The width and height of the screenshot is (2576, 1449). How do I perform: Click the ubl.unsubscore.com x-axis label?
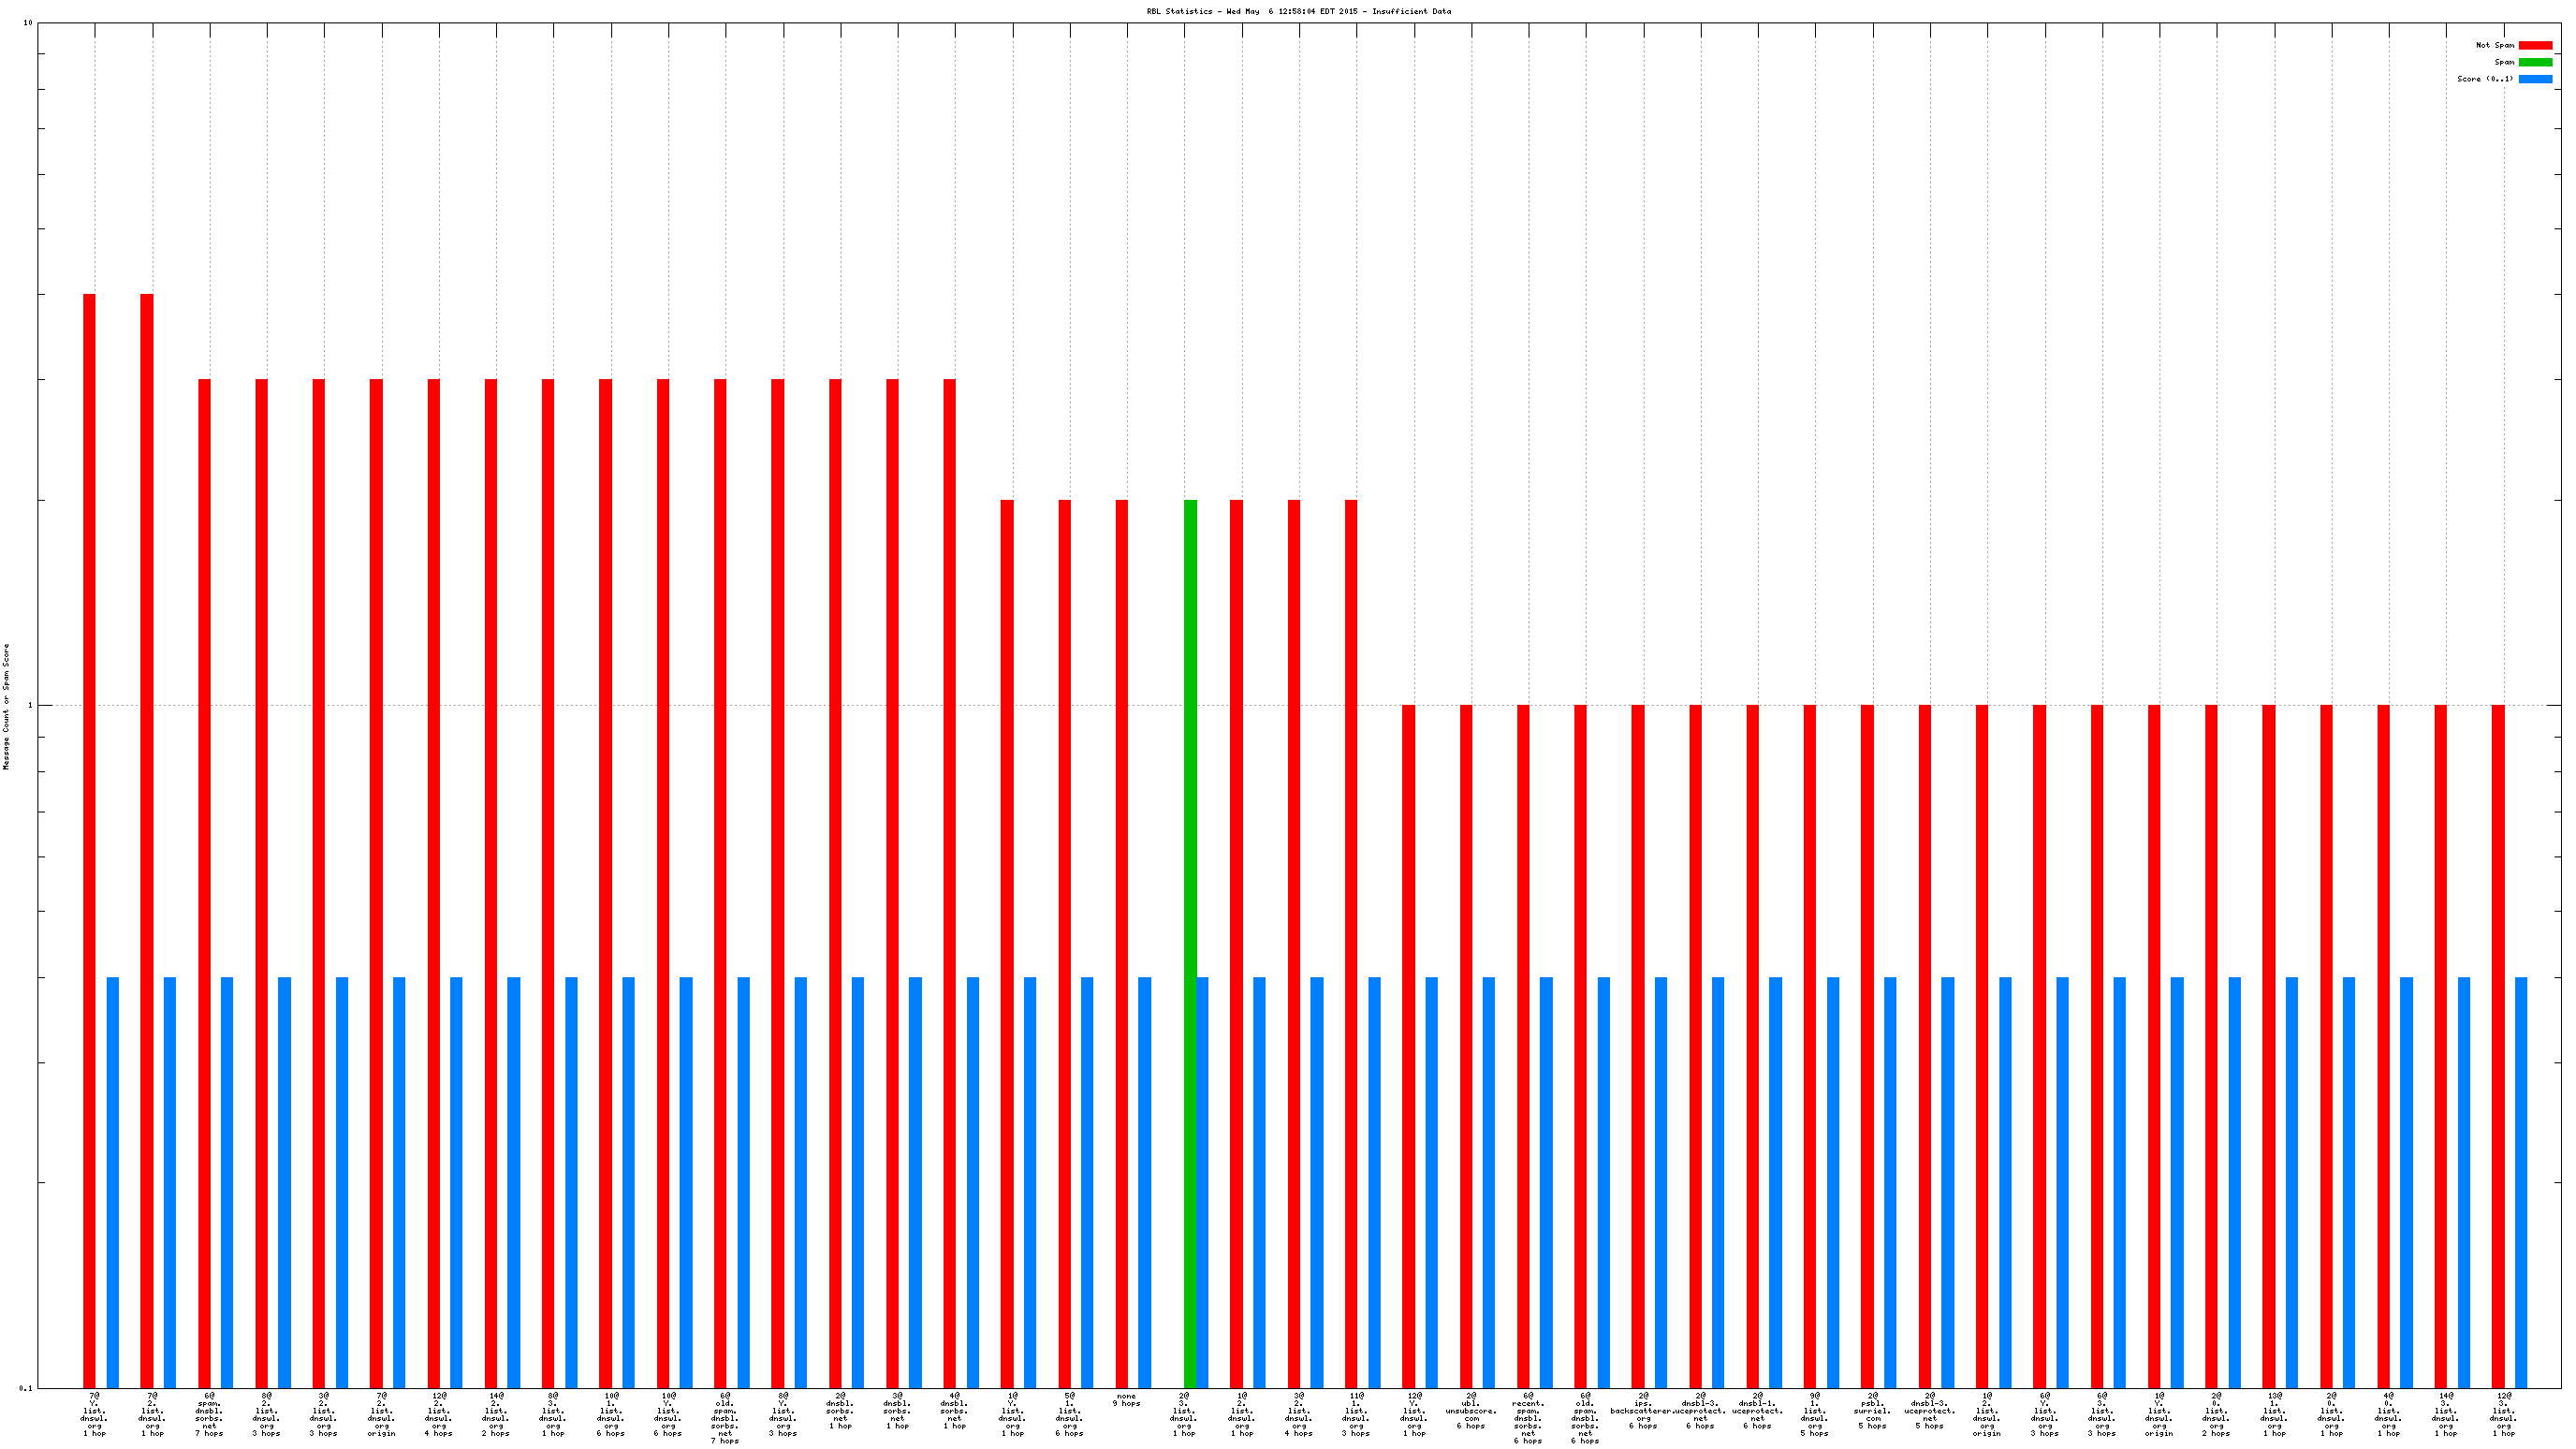pos(1471,1410)
